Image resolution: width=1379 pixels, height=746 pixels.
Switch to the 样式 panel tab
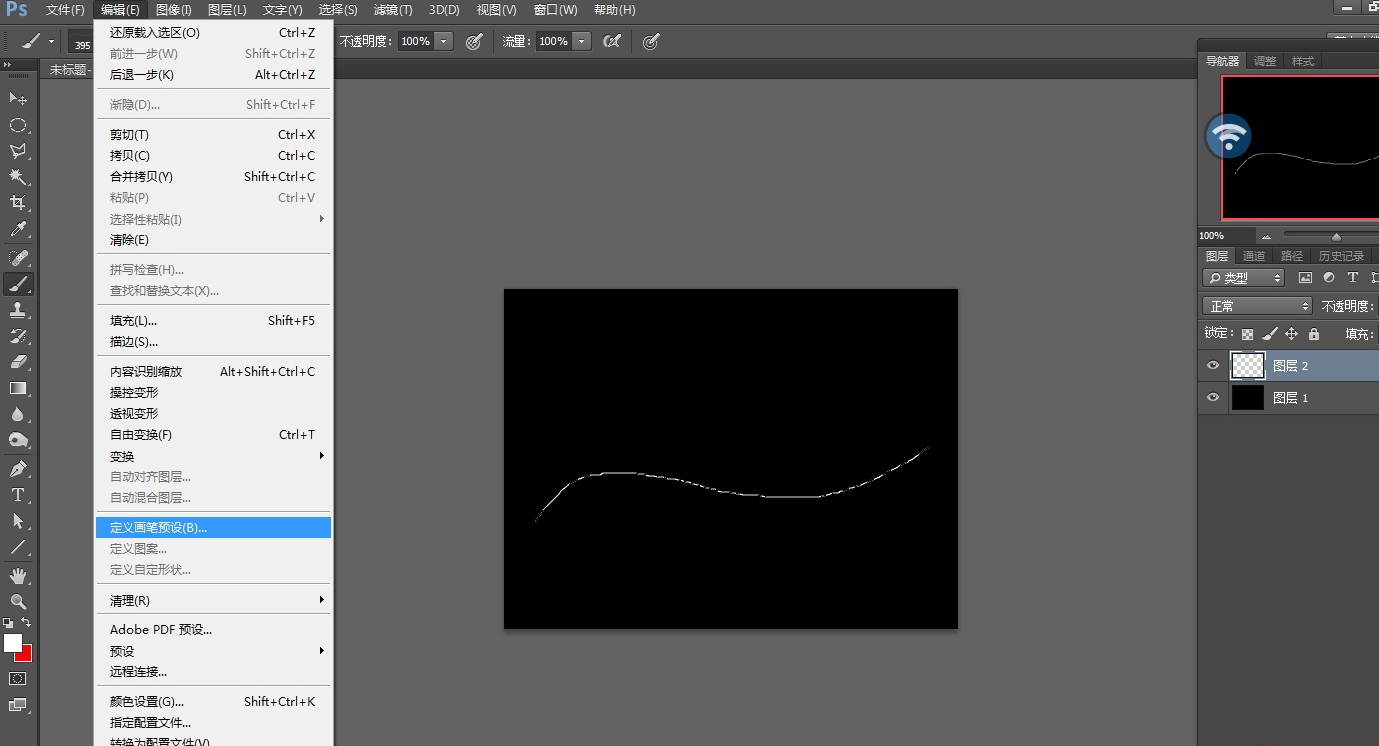point(1303,61)
